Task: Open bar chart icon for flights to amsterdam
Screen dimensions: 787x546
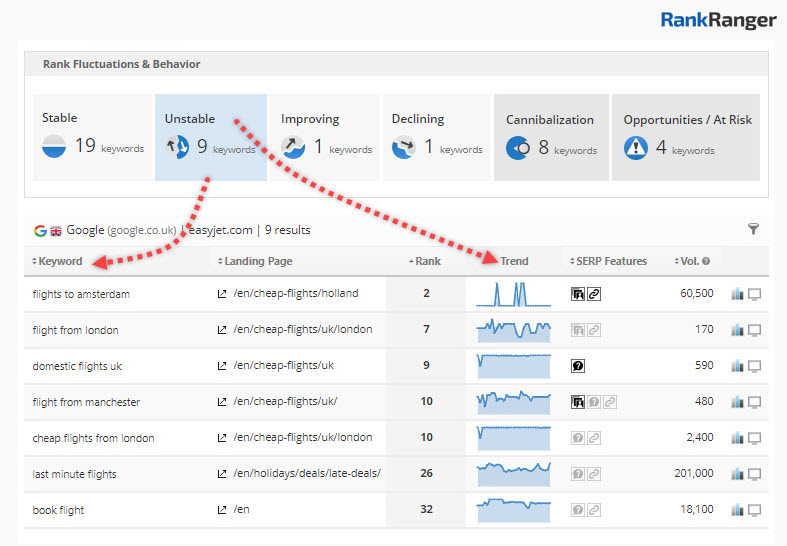Action: point(738,294)
